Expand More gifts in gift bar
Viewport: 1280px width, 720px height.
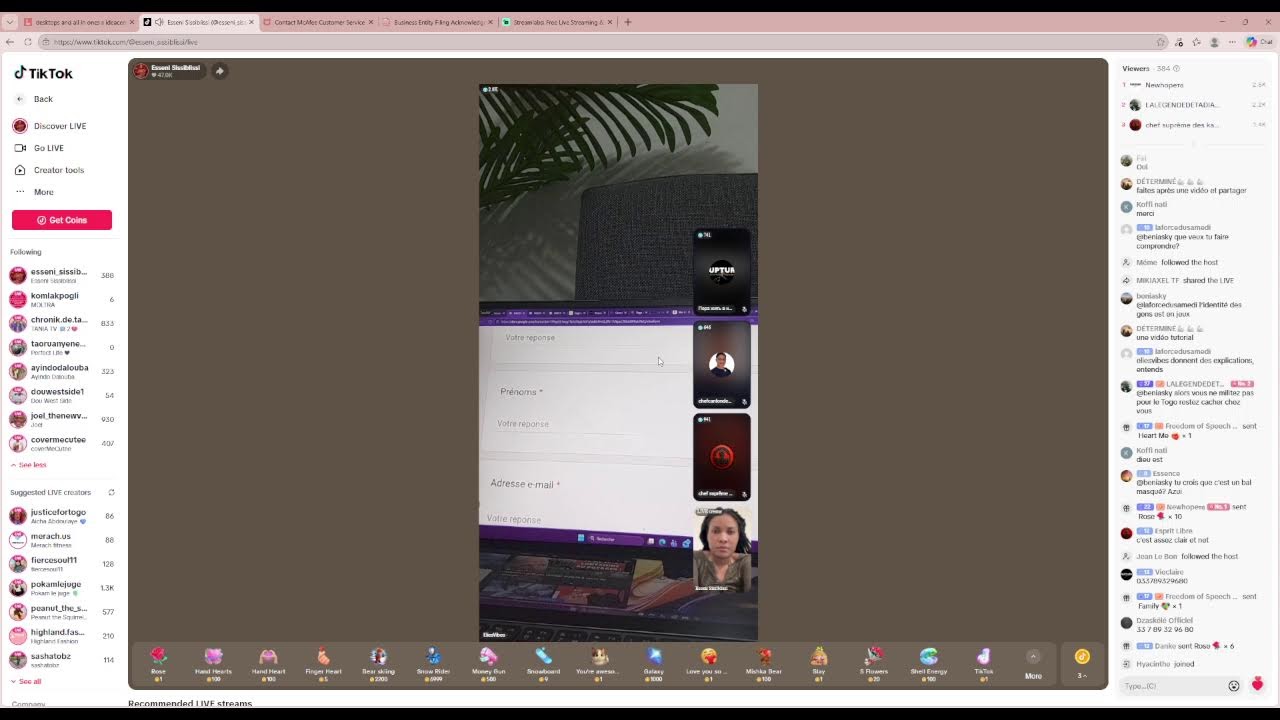[1033, 664]
